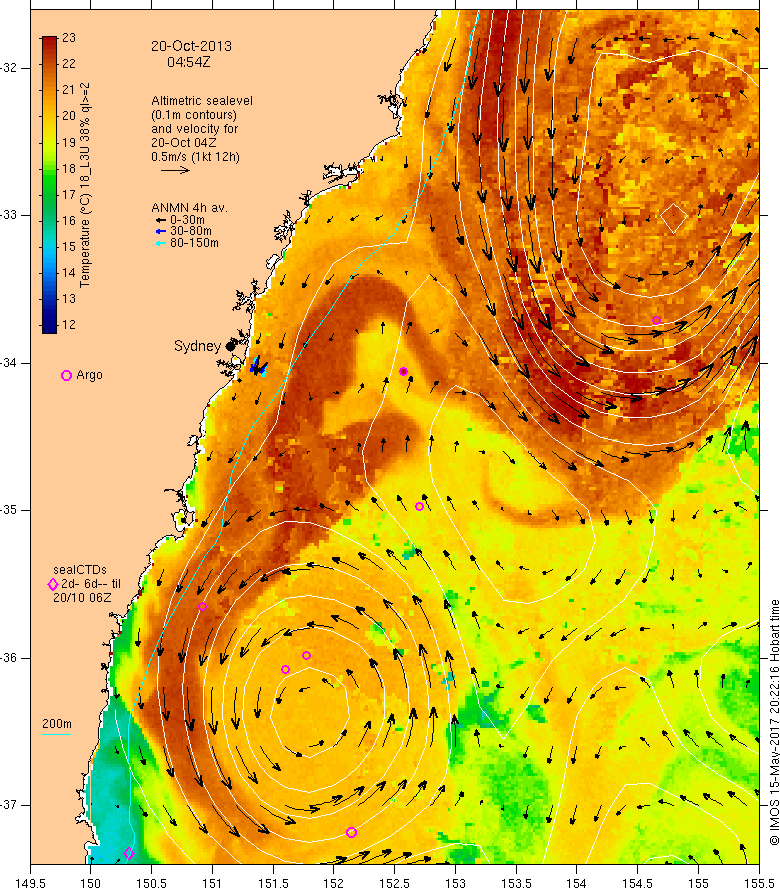Click the Argo float near 35.65S 150.9E
Image resolution: width=780 pixels, height=890 pixels.
pyautogui.click(x=202, y=607)
